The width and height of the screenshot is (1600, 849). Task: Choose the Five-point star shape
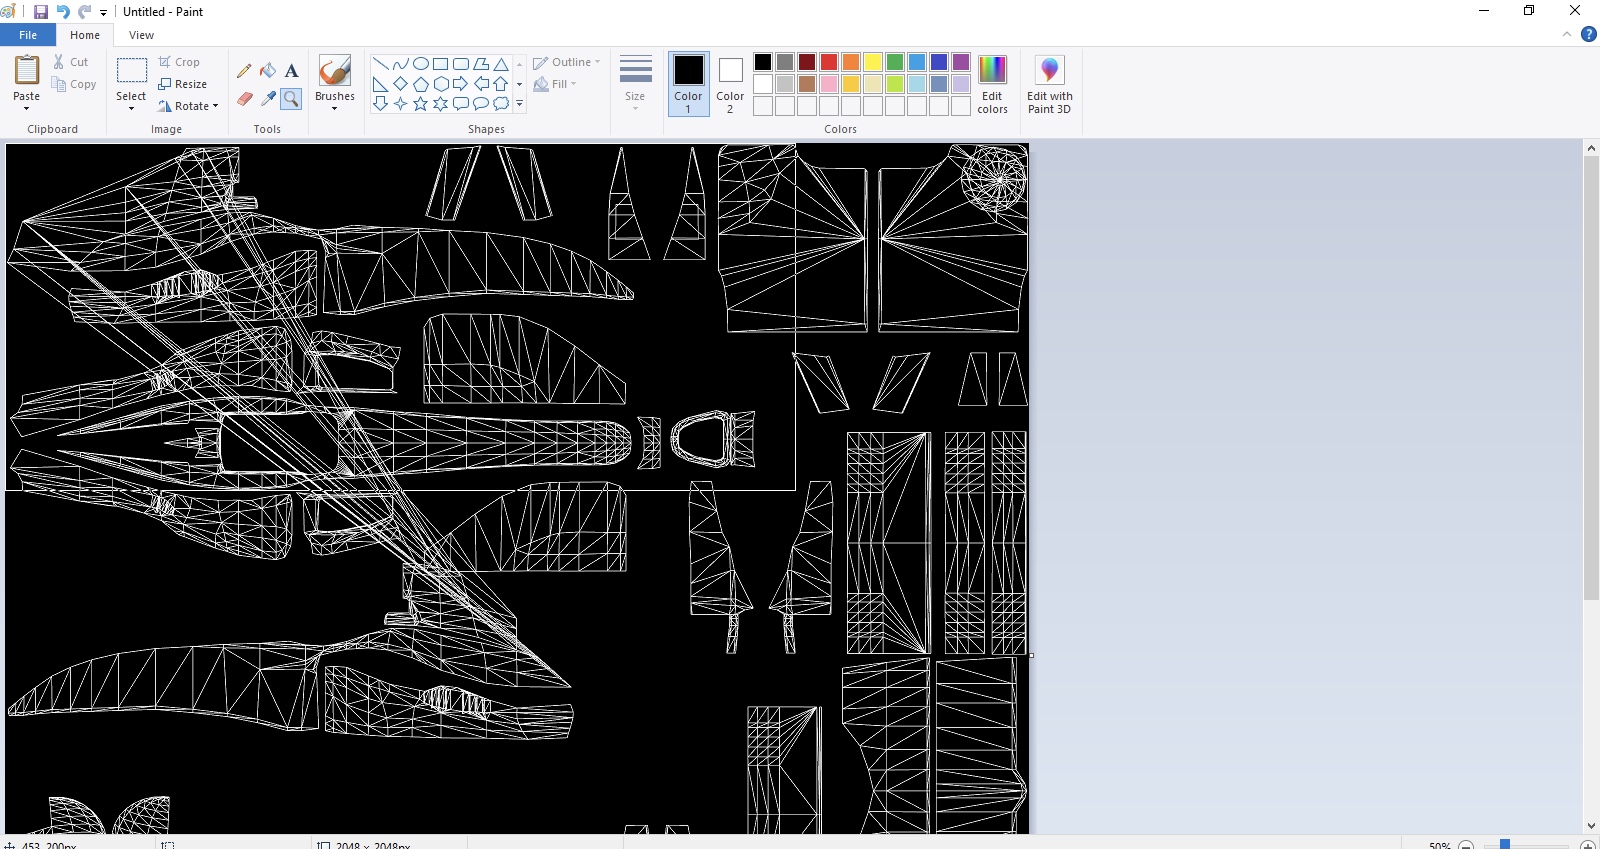(420, 103)
